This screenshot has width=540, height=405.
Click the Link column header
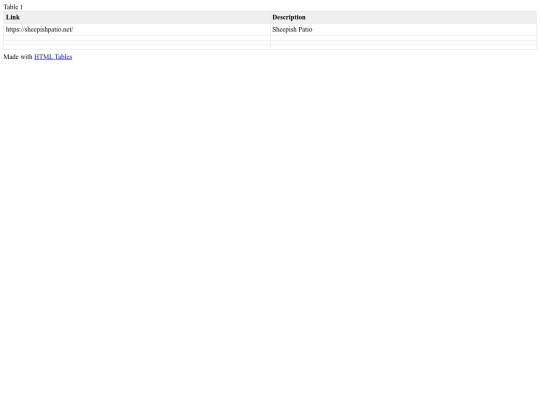(137, 18)
